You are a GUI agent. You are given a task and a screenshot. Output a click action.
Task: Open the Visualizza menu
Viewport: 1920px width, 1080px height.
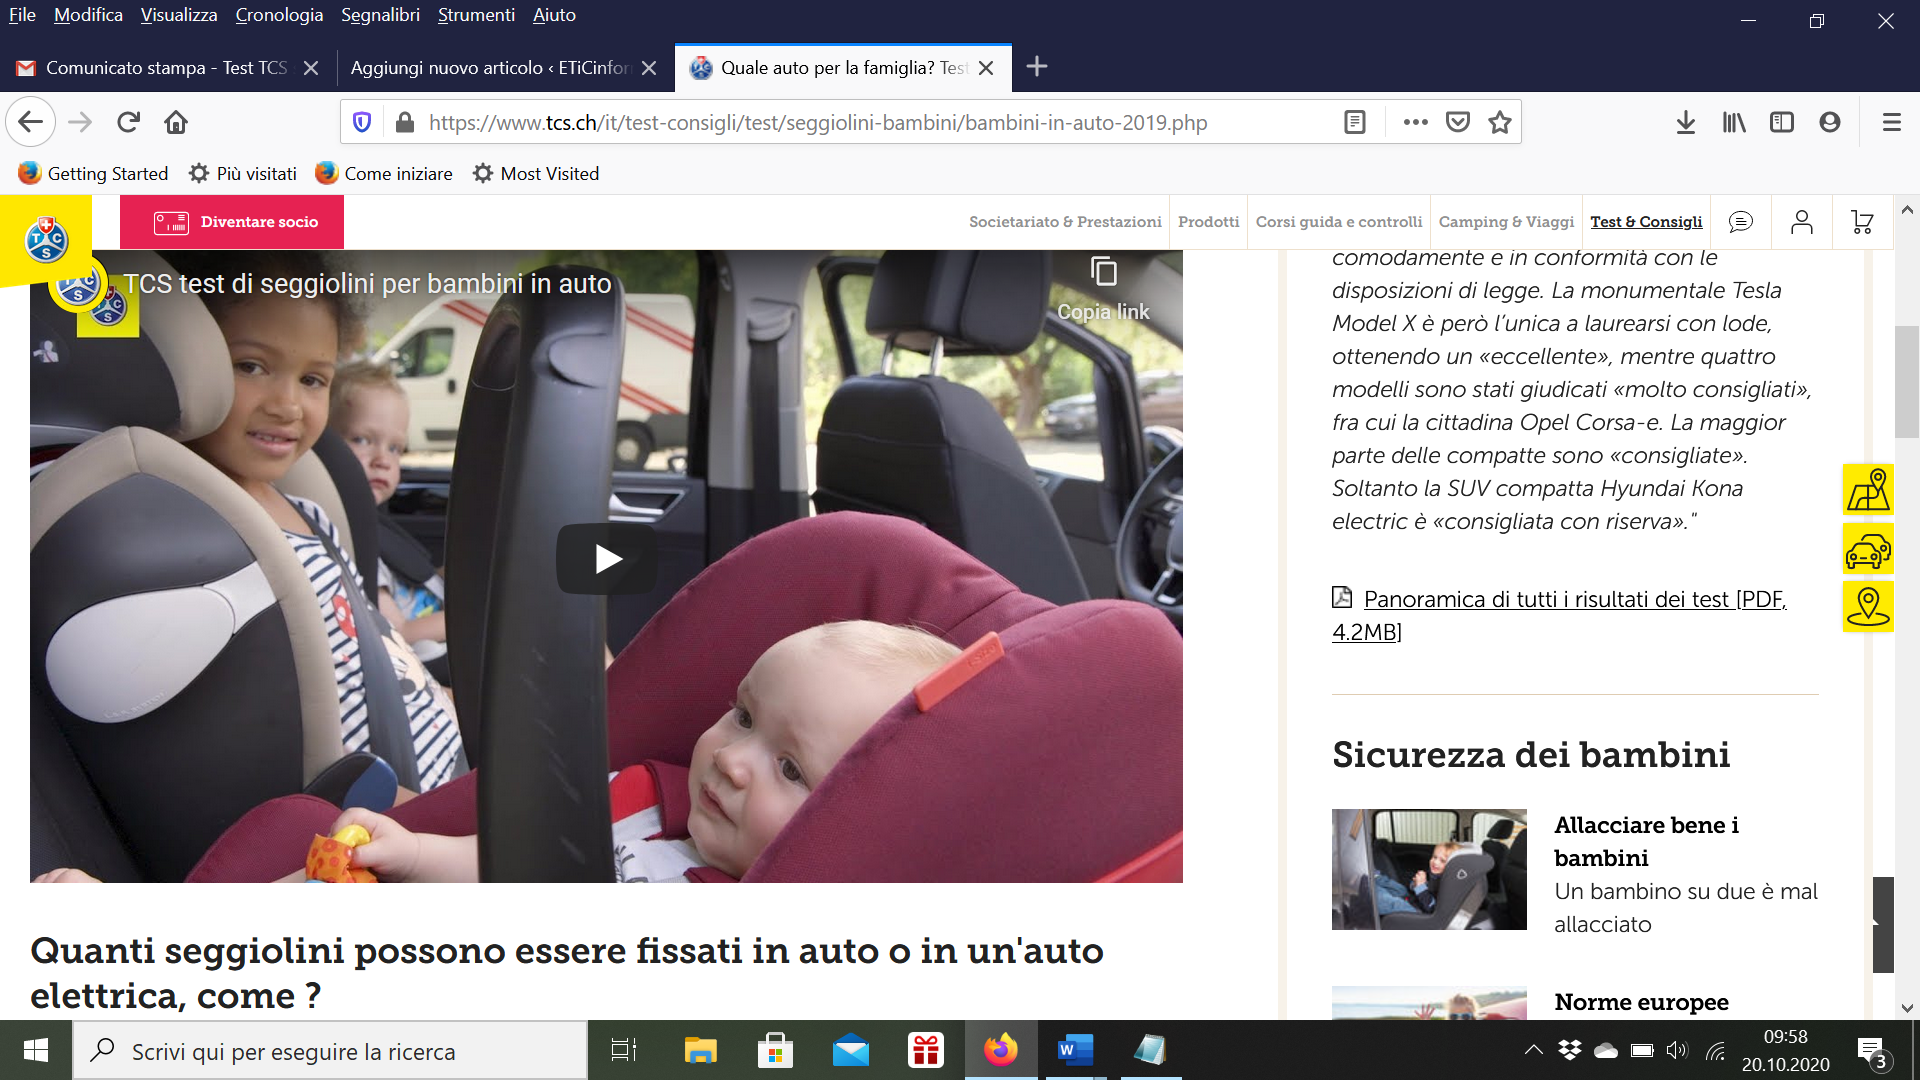[179, 15]
